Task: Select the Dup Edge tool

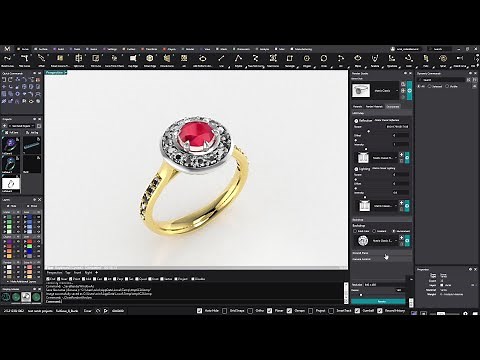Action: click(x=133, y=60)
